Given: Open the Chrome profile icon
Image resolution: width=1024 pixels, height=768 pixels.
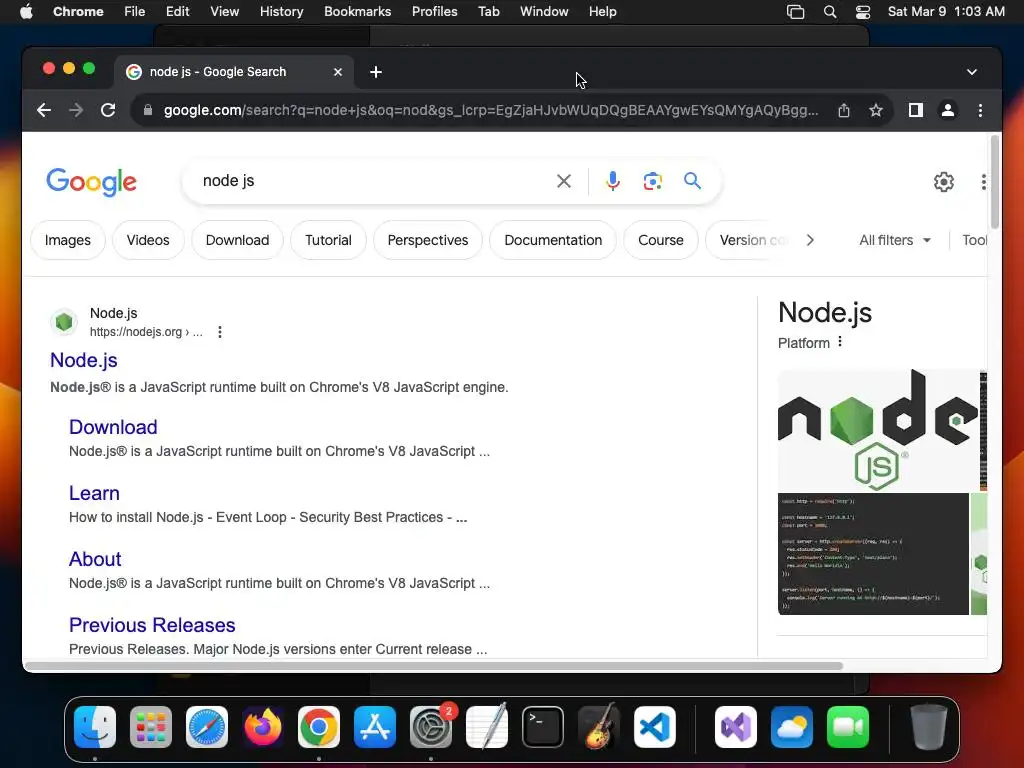Looking at the screenshot, I should point(948,110).
